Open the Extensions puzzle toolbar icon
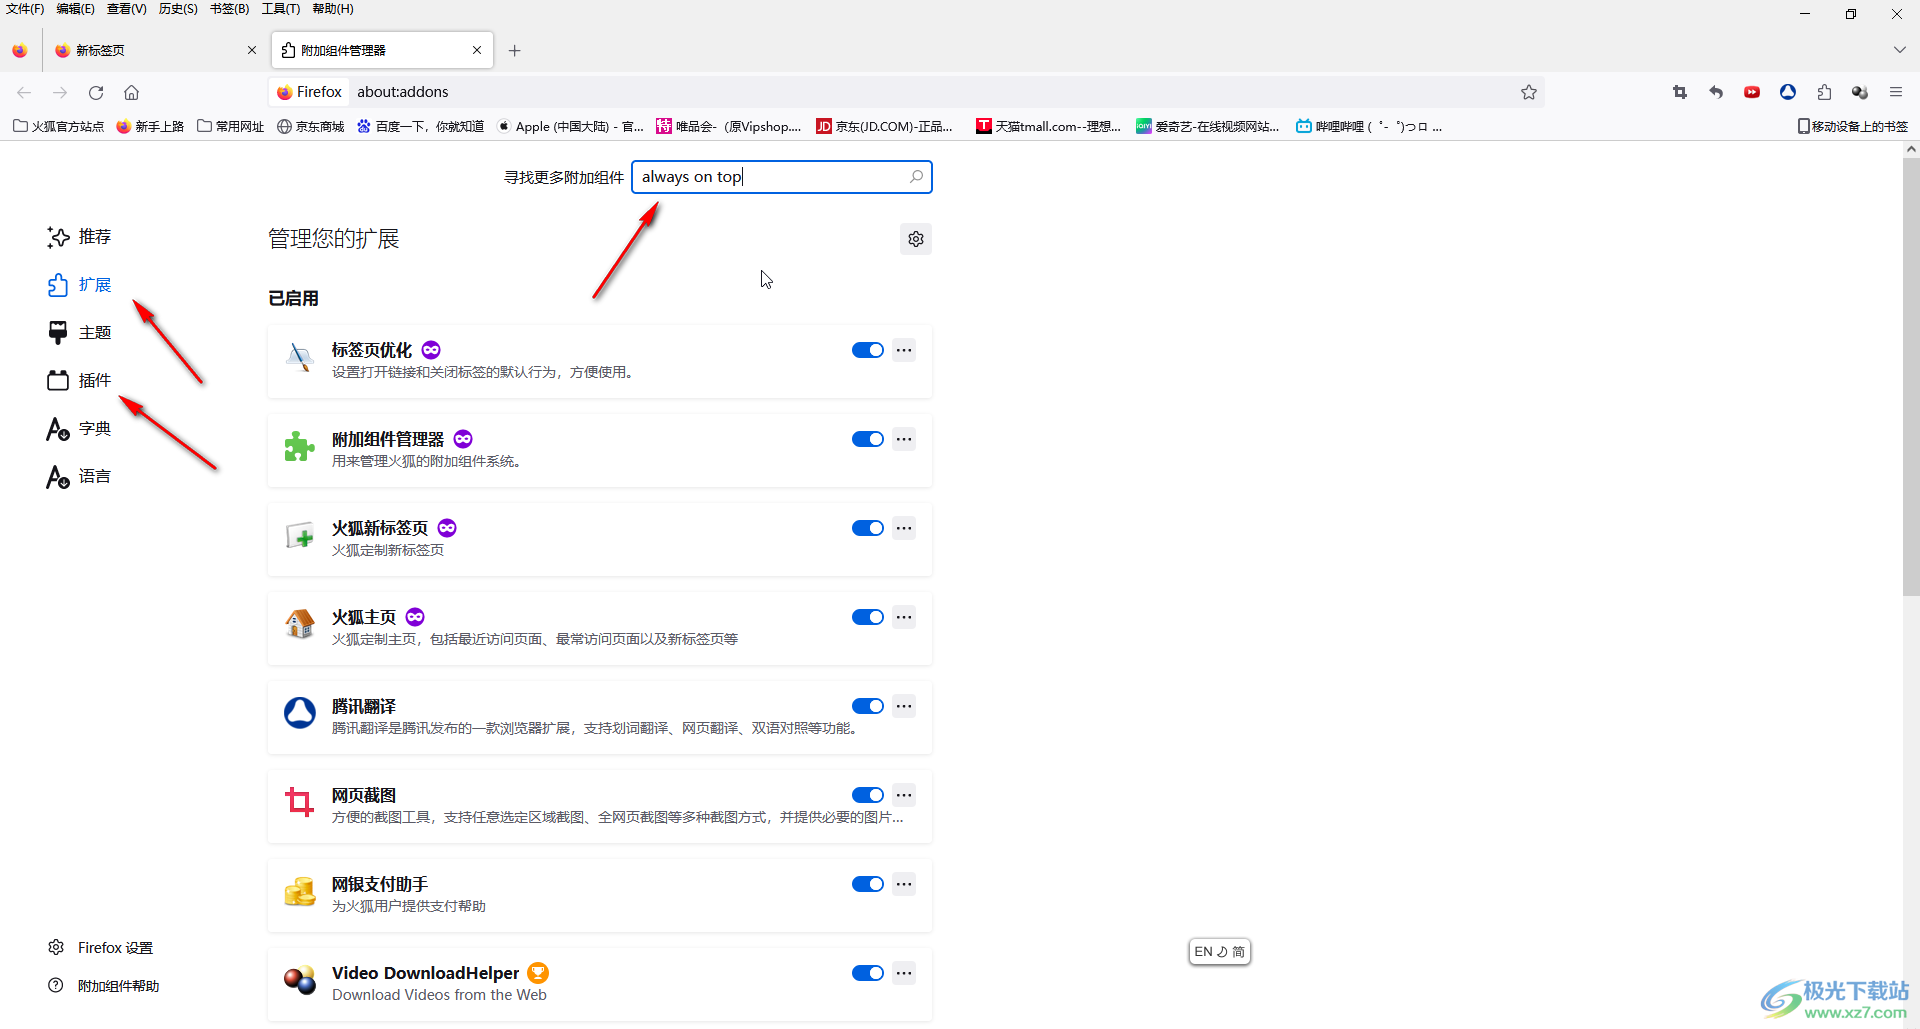This screenshot has height=1029, width=1920. pyautogui.click(x=1824, y=92)
